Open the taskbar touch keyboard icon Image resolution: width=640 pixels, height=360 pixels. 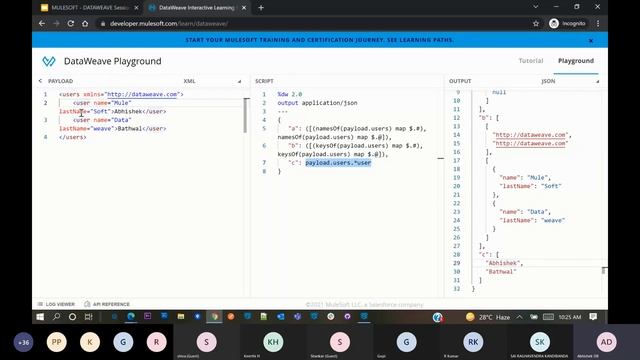pyautogui.click(x=549, y=317)
